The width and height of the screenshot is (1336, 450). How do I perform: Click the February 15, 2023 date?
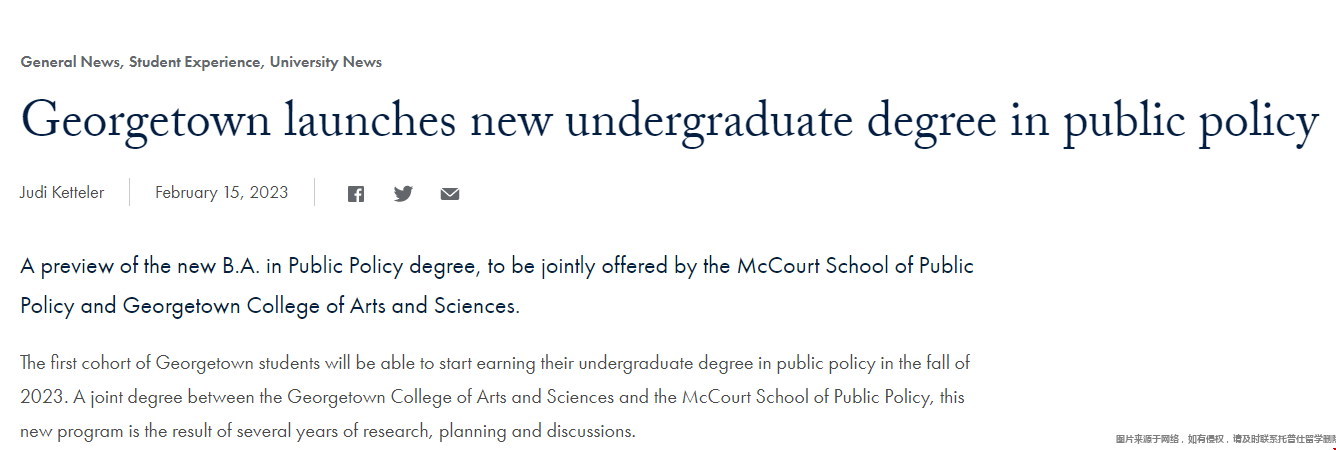[x=221, y=193]
